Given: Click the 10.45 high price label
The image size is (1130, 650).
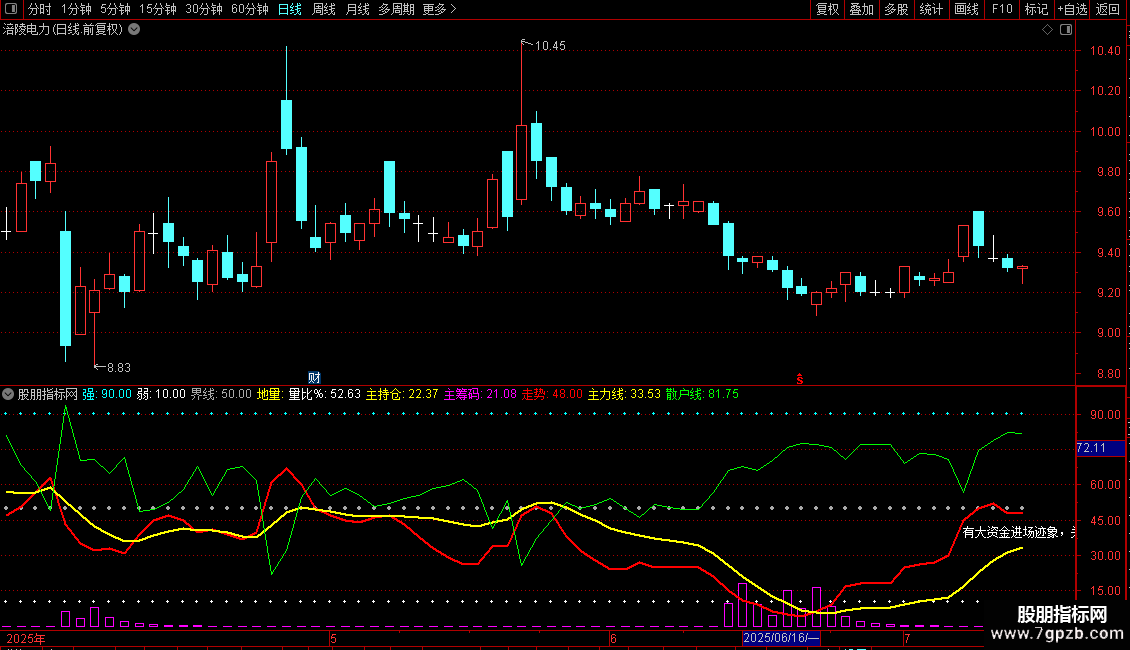Looking at the screenshot, I should click(550, 46).
